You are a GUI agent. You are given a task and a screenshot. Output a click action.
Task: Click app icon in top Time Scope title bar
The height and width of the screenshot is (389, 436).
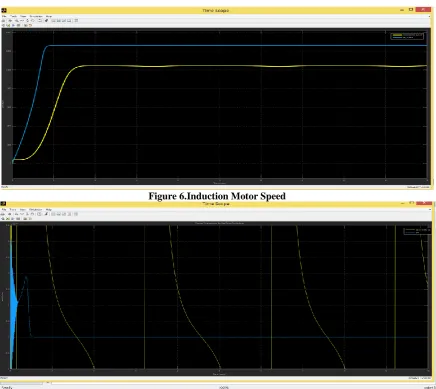[x=4, y=10]
